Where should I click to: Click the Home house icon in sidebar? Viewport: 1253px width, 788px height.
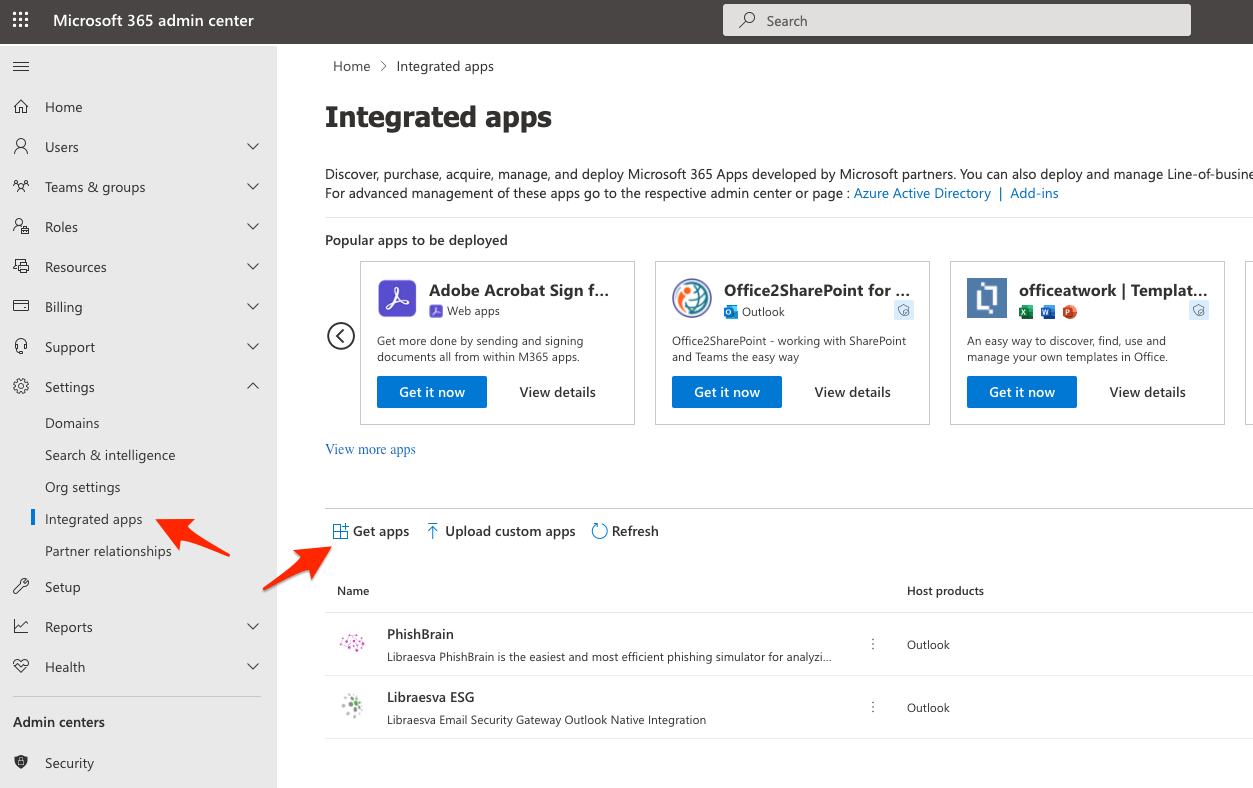point(21,107)
